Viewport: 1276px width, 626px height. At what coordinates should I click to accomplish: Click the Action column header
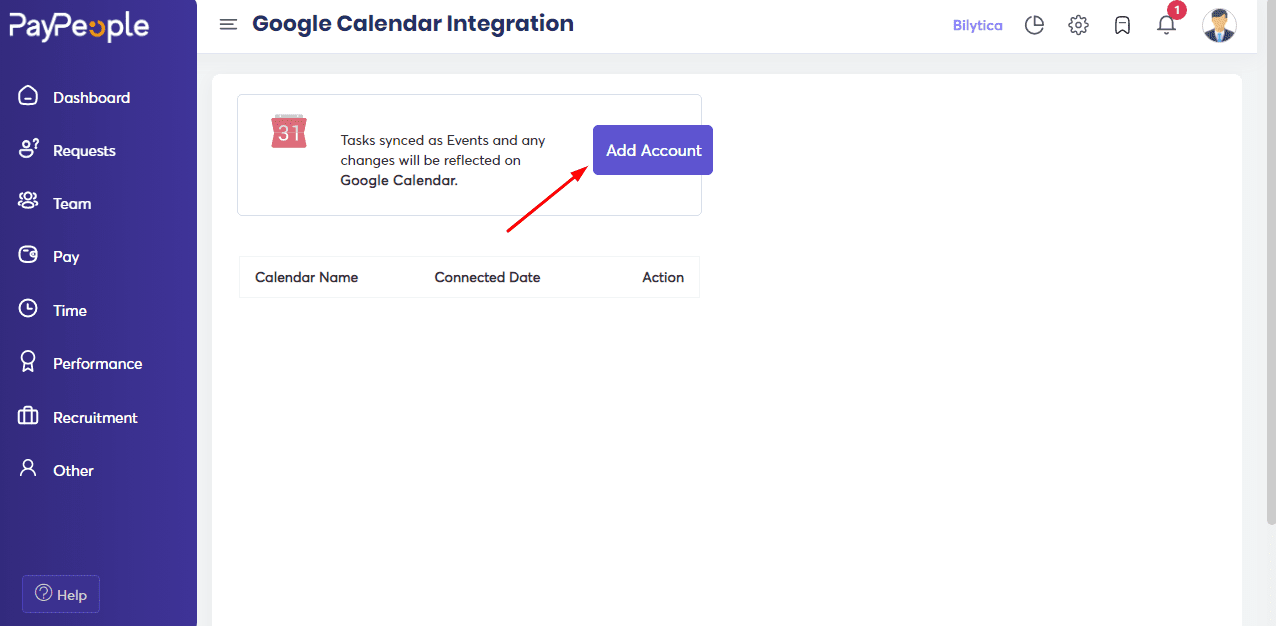[663, 277]
